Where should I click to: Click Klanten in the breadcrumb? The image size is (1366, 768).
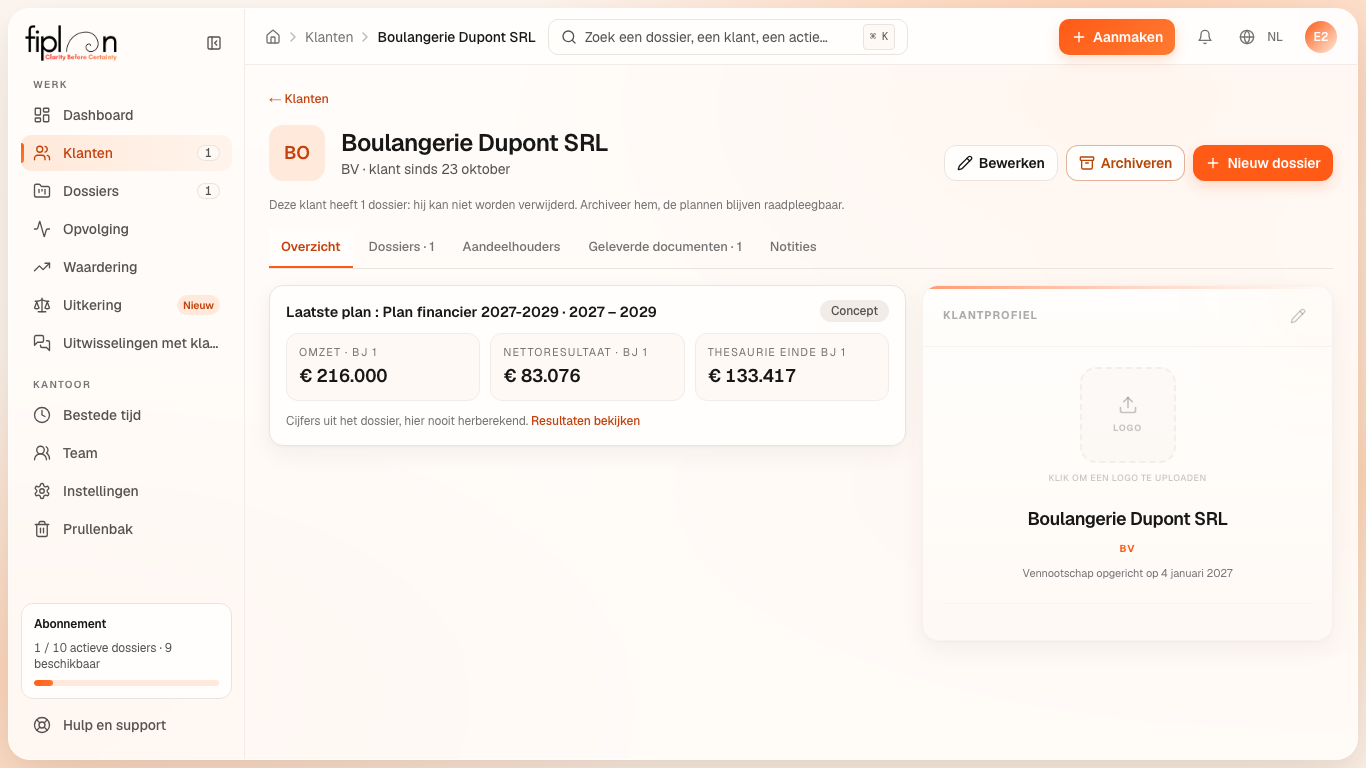coord(330,37)
